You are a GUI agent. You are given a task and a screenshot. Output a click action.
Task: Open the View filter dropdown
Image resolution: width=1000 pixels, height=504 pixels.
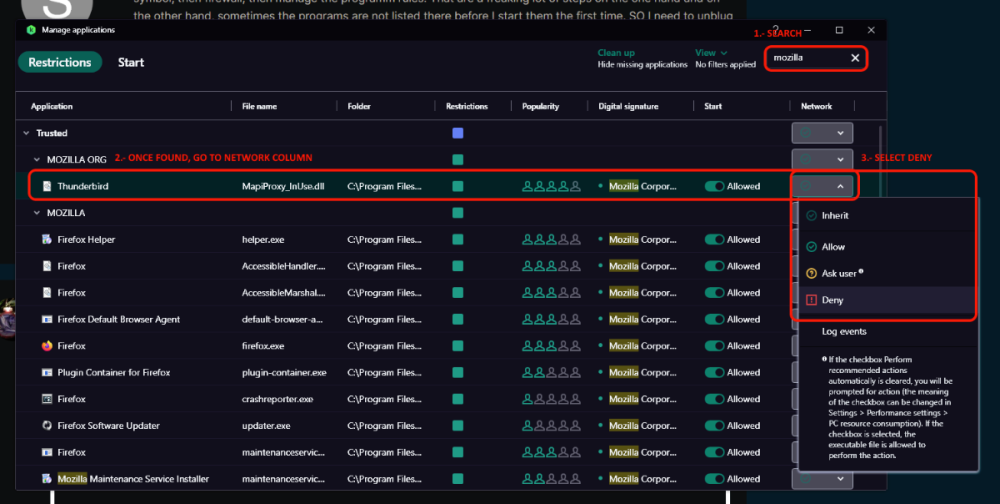710,52
